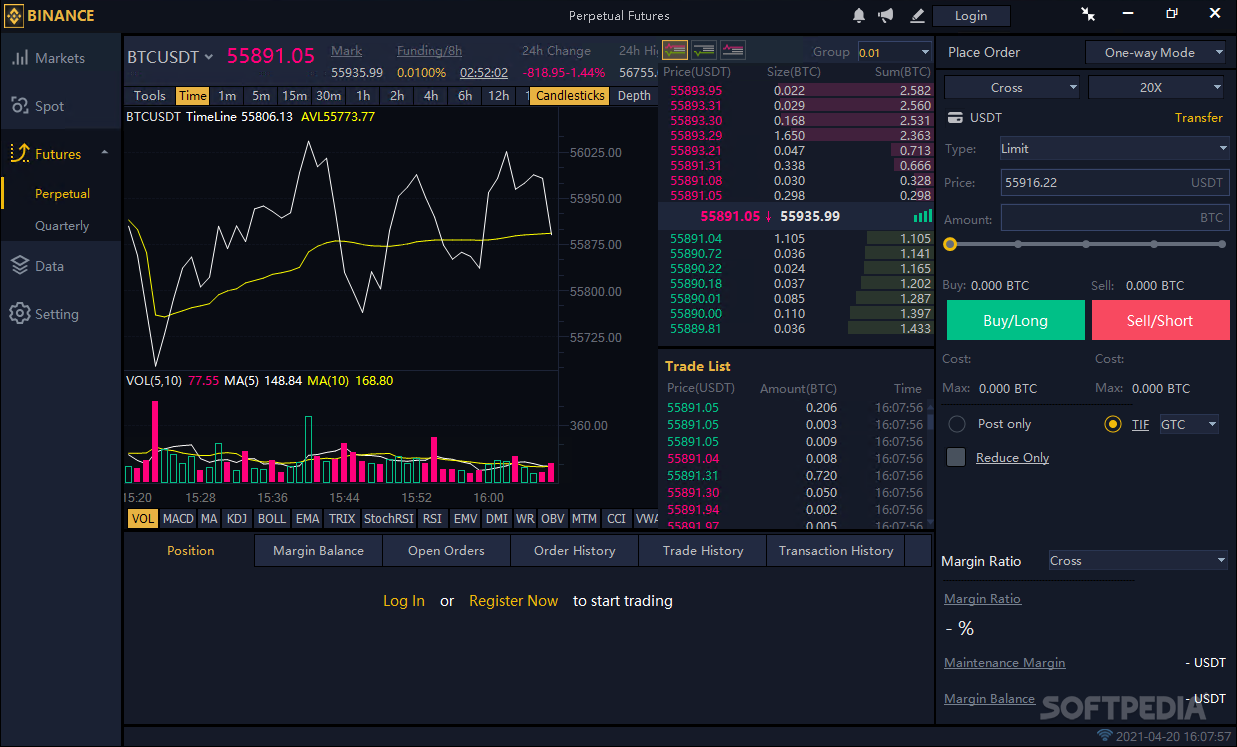Click amount slider start handle

point(950,244)
